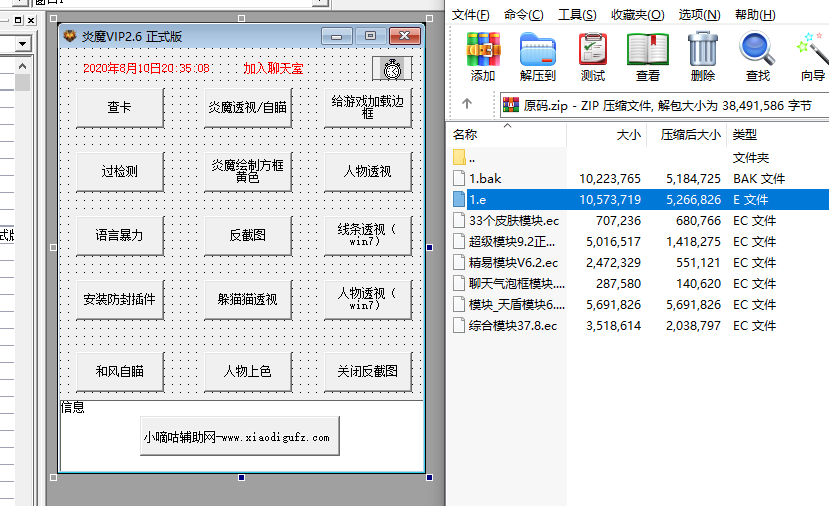Click the red 加入聊天室 label
Screen dimensions: 829x506
pos(273,69)
